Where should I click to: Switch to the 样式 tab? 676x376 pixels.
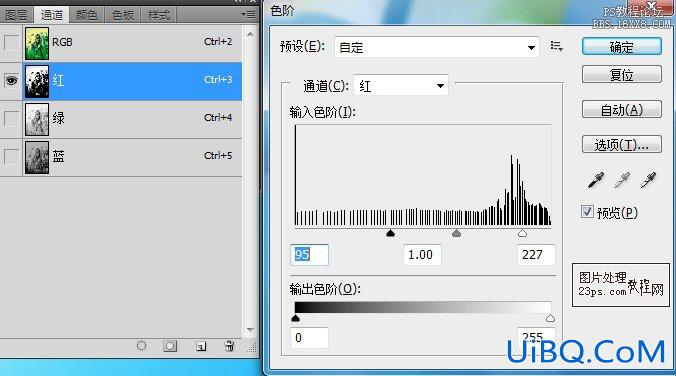(x=159, y=15)
